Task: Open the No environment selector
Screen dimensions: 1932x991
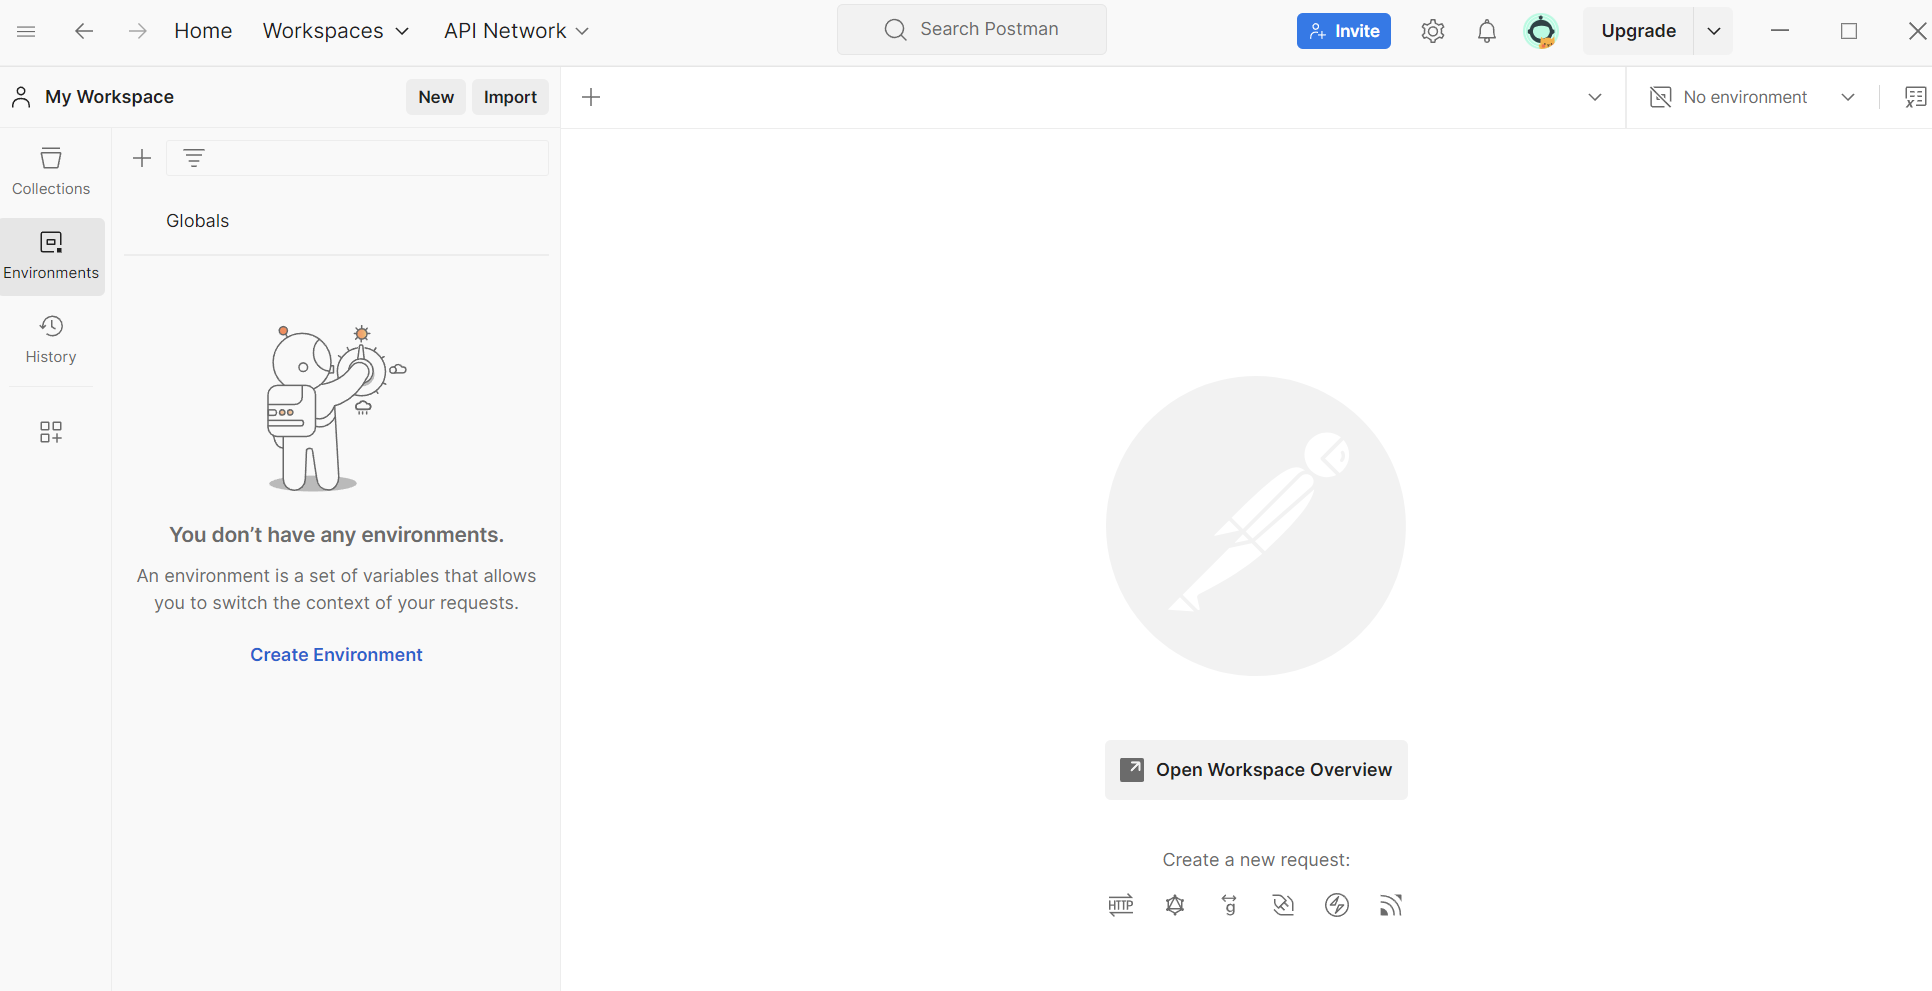Action: pyautogui.click(x=1752, y=97)
